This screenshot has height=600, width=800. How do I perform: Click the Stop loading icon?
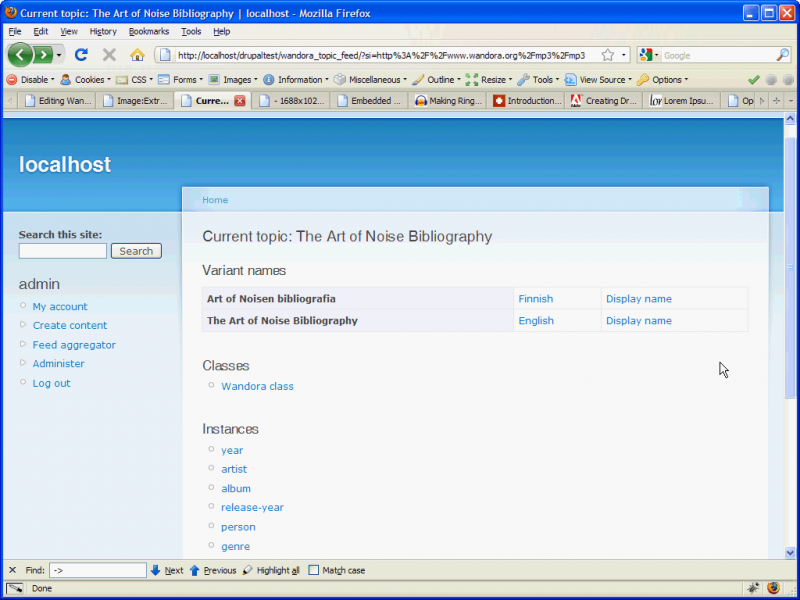[109, 55]
